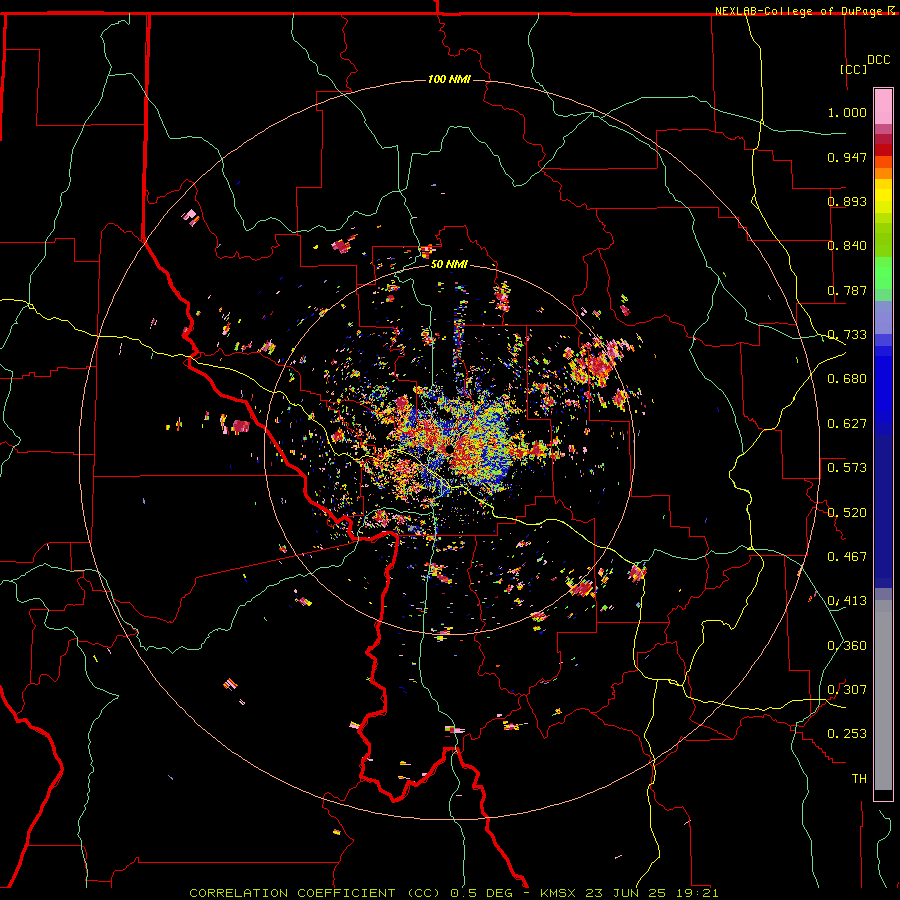Click the 0.733 color scale value
Image resolution: width=900 pixels, height=900 pixels.
click(x=847, y=335)
